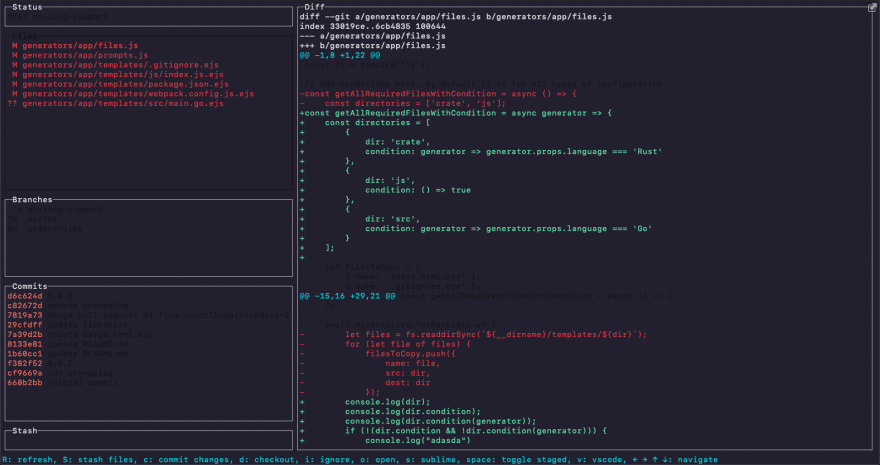Viewport: 880px width, 465px height.
Task: Click the 'i: ignore' shortcut hint
Action: (x=328, y=459)
